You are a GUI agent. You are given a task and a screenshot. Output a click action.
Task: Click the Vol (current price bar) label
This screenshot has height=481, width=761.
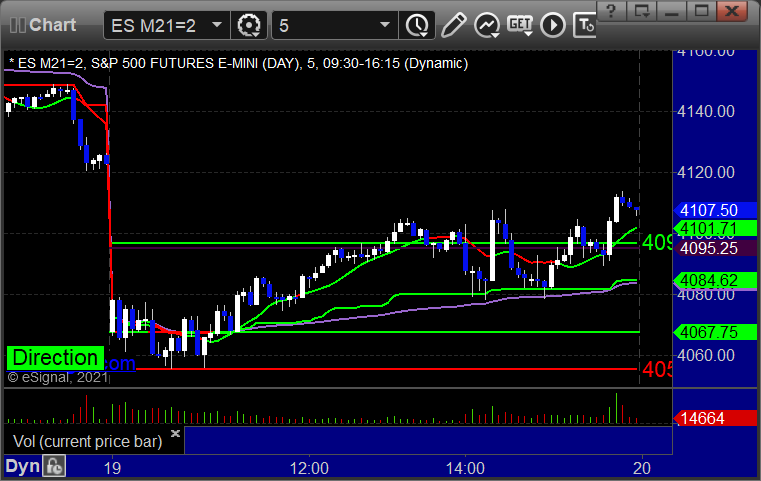(87, 441)
